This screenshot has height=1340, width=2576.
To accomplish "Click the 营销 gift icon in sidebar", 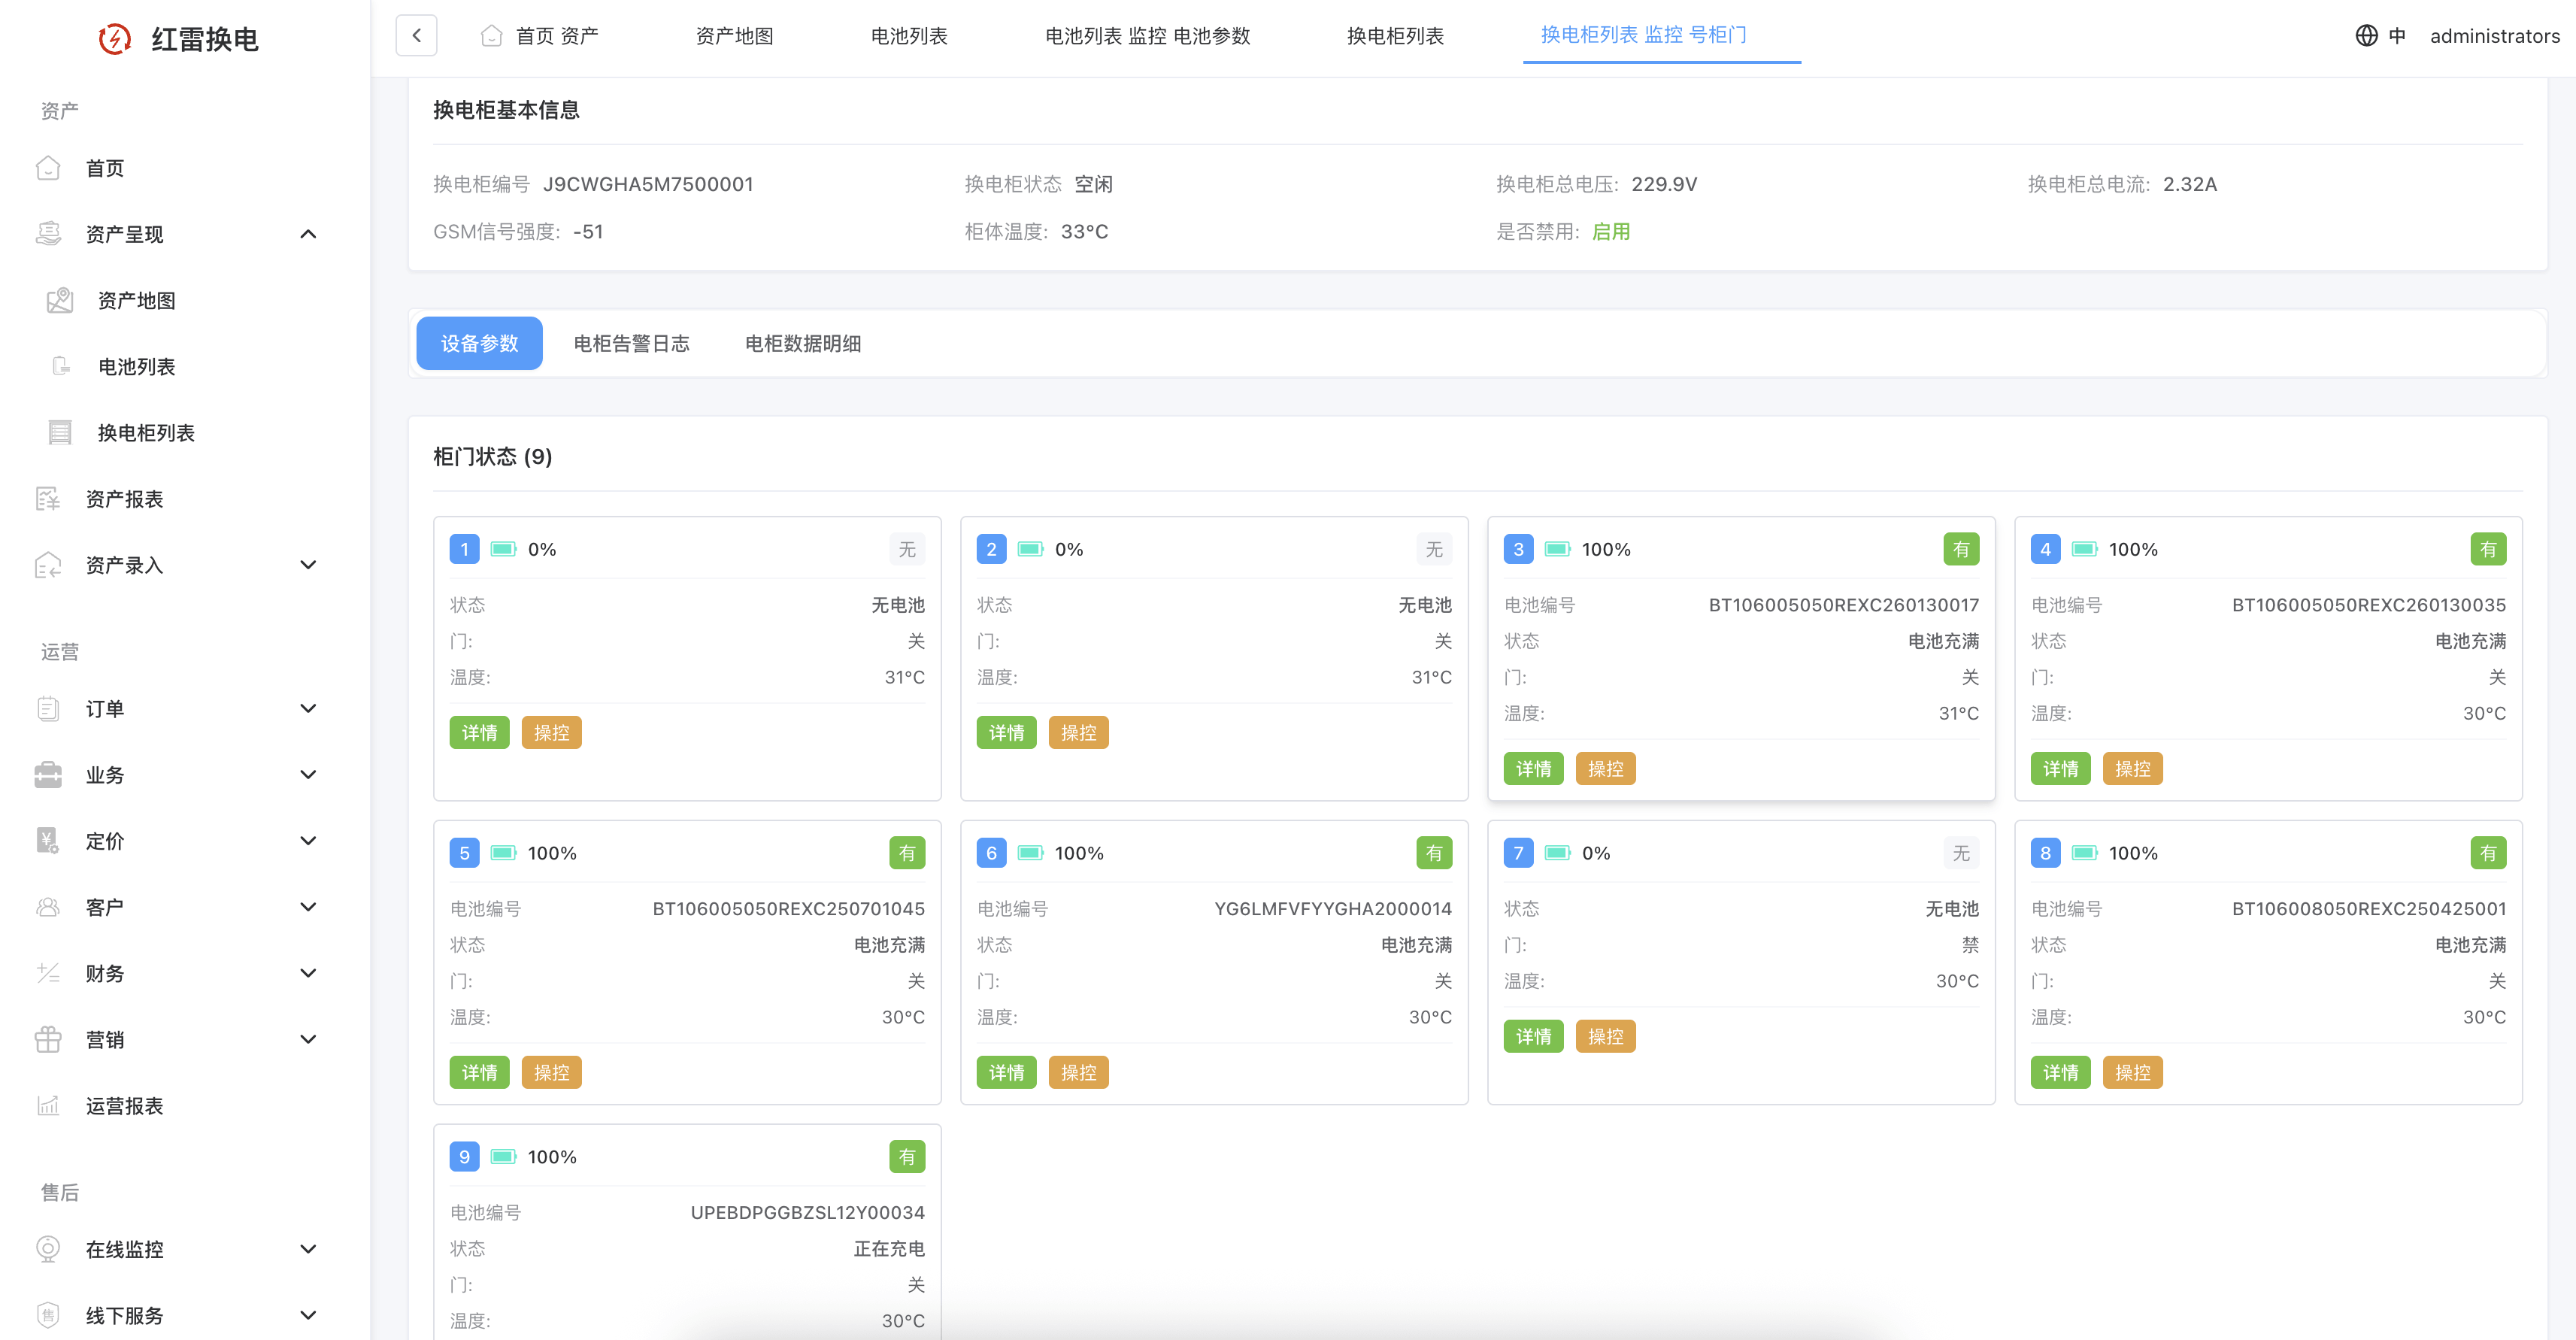I will pyautogui.click(x=48, y=1039).
